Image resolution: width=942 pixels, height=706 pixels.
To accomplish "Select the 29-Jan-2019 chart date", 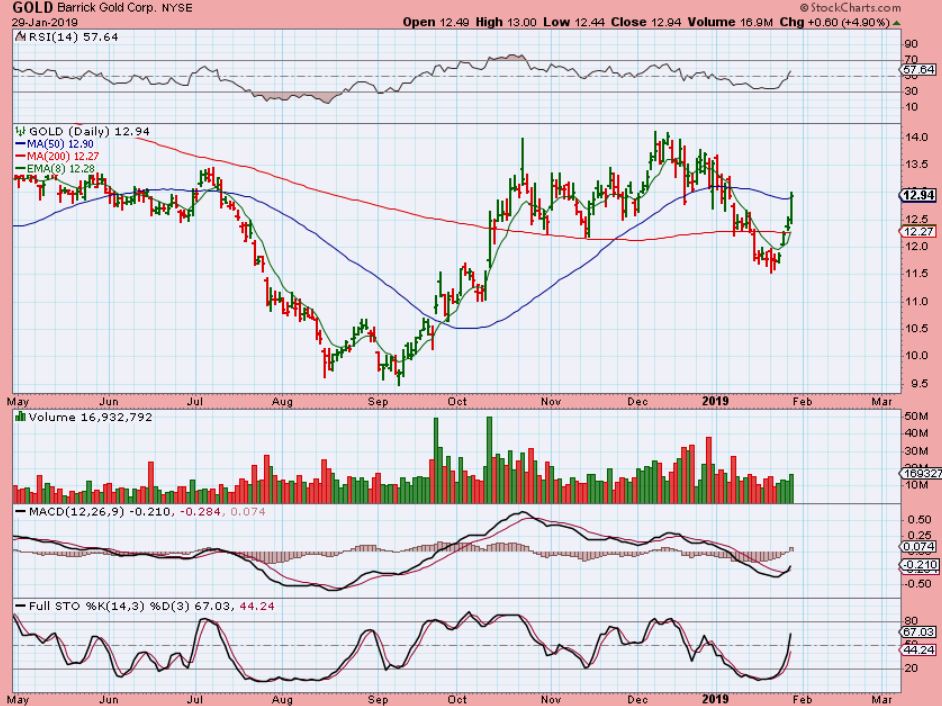I will point(44,23).
